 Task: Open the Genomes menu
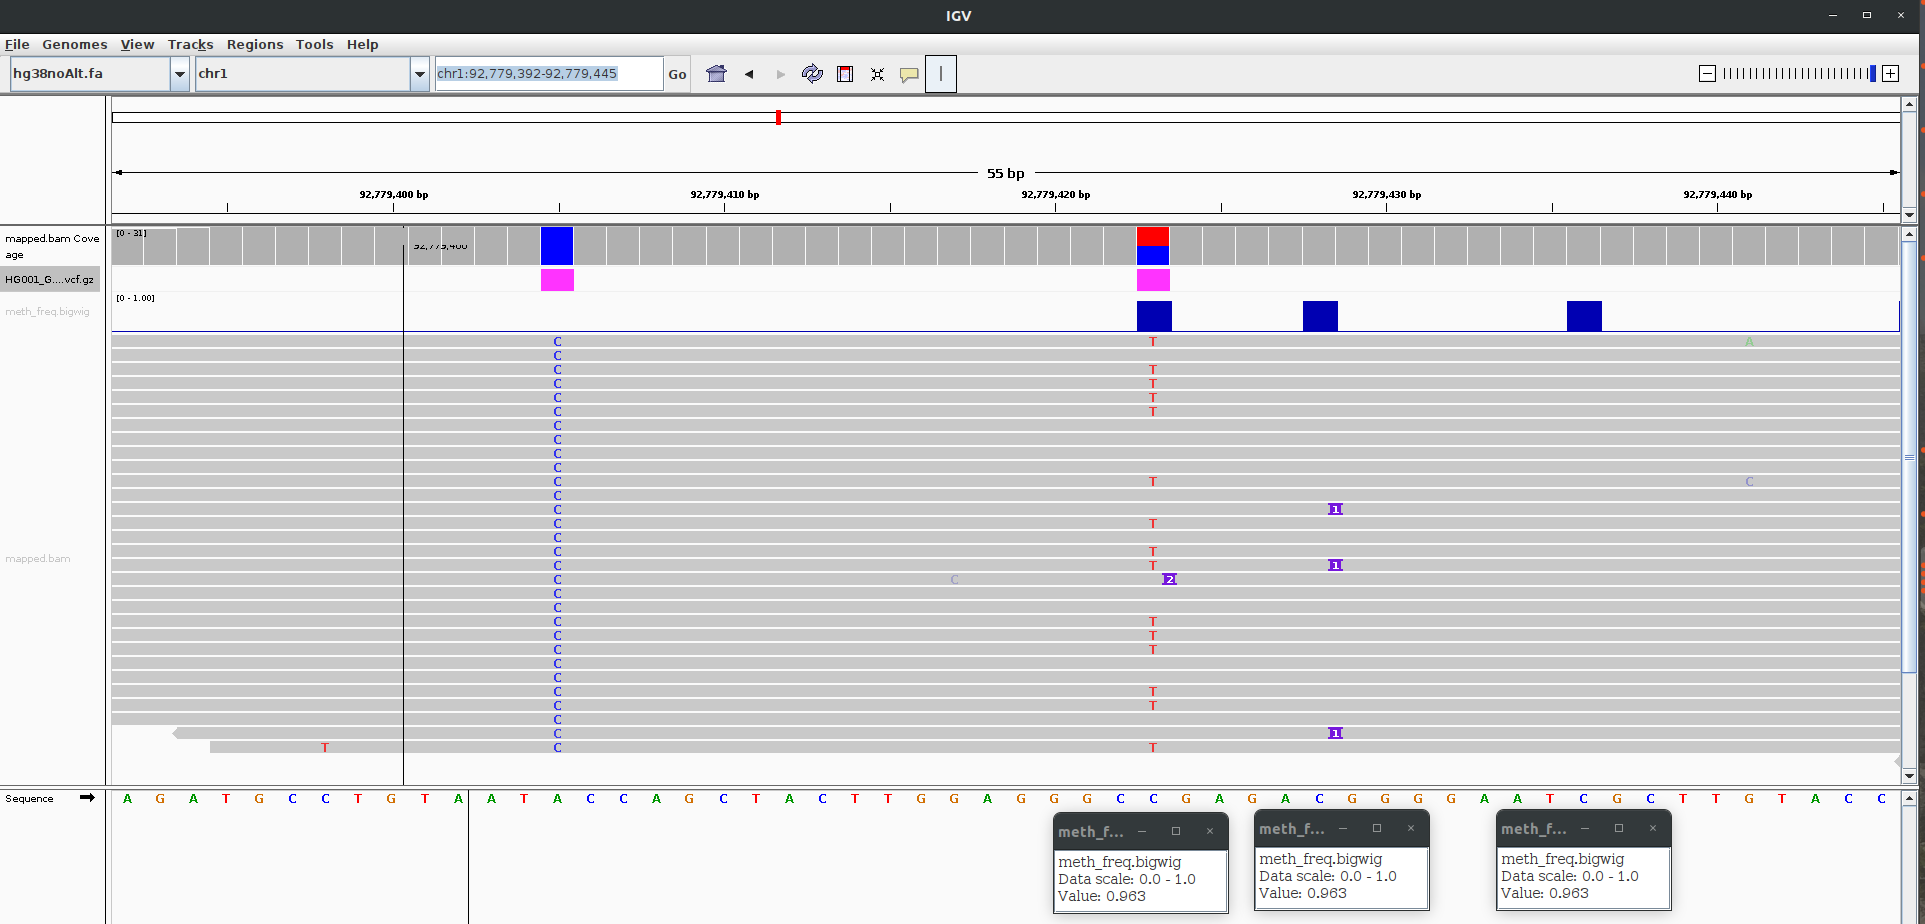pyautogui.click(x=75, y=44)
